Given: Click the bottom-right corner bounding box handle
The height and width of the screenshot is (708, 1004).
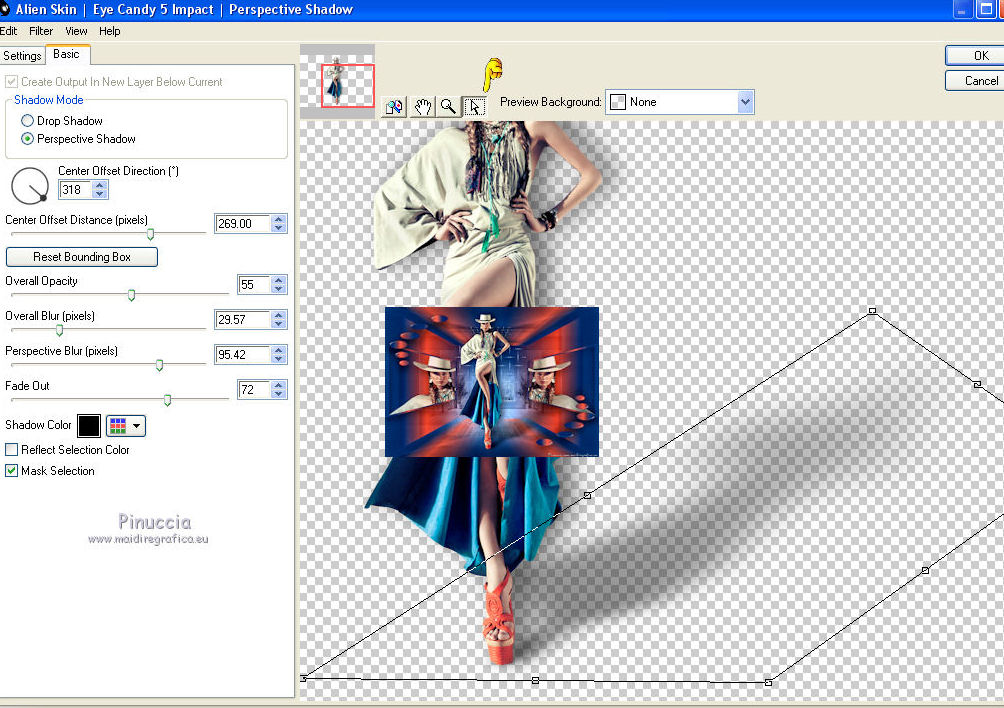Looking at the screenshot, I should pos(768,683).
